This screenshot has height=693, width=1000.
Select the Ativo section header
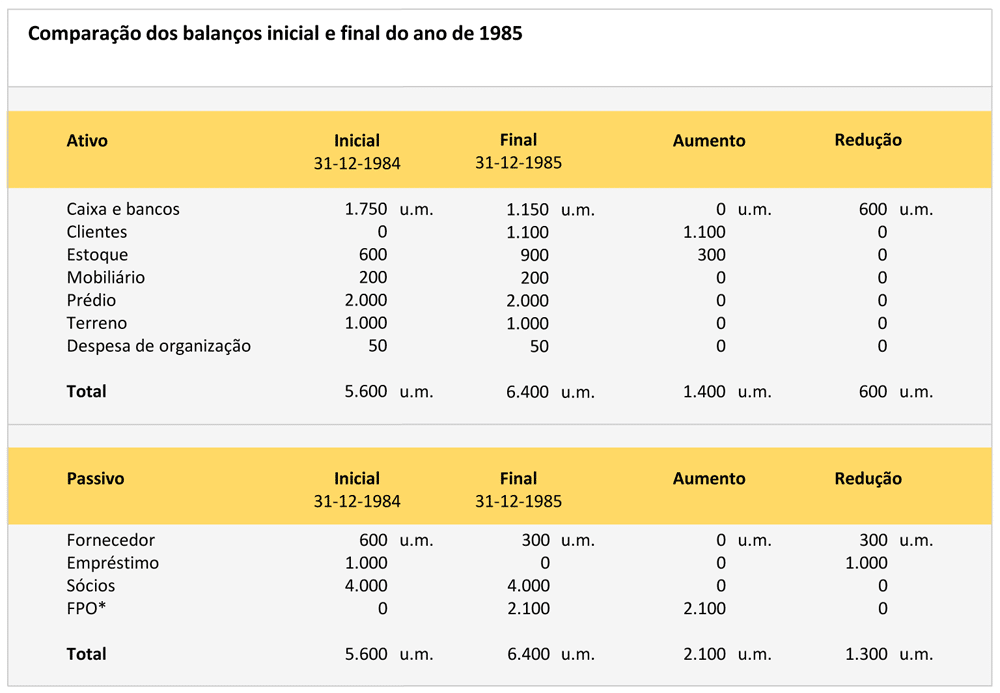87,141
